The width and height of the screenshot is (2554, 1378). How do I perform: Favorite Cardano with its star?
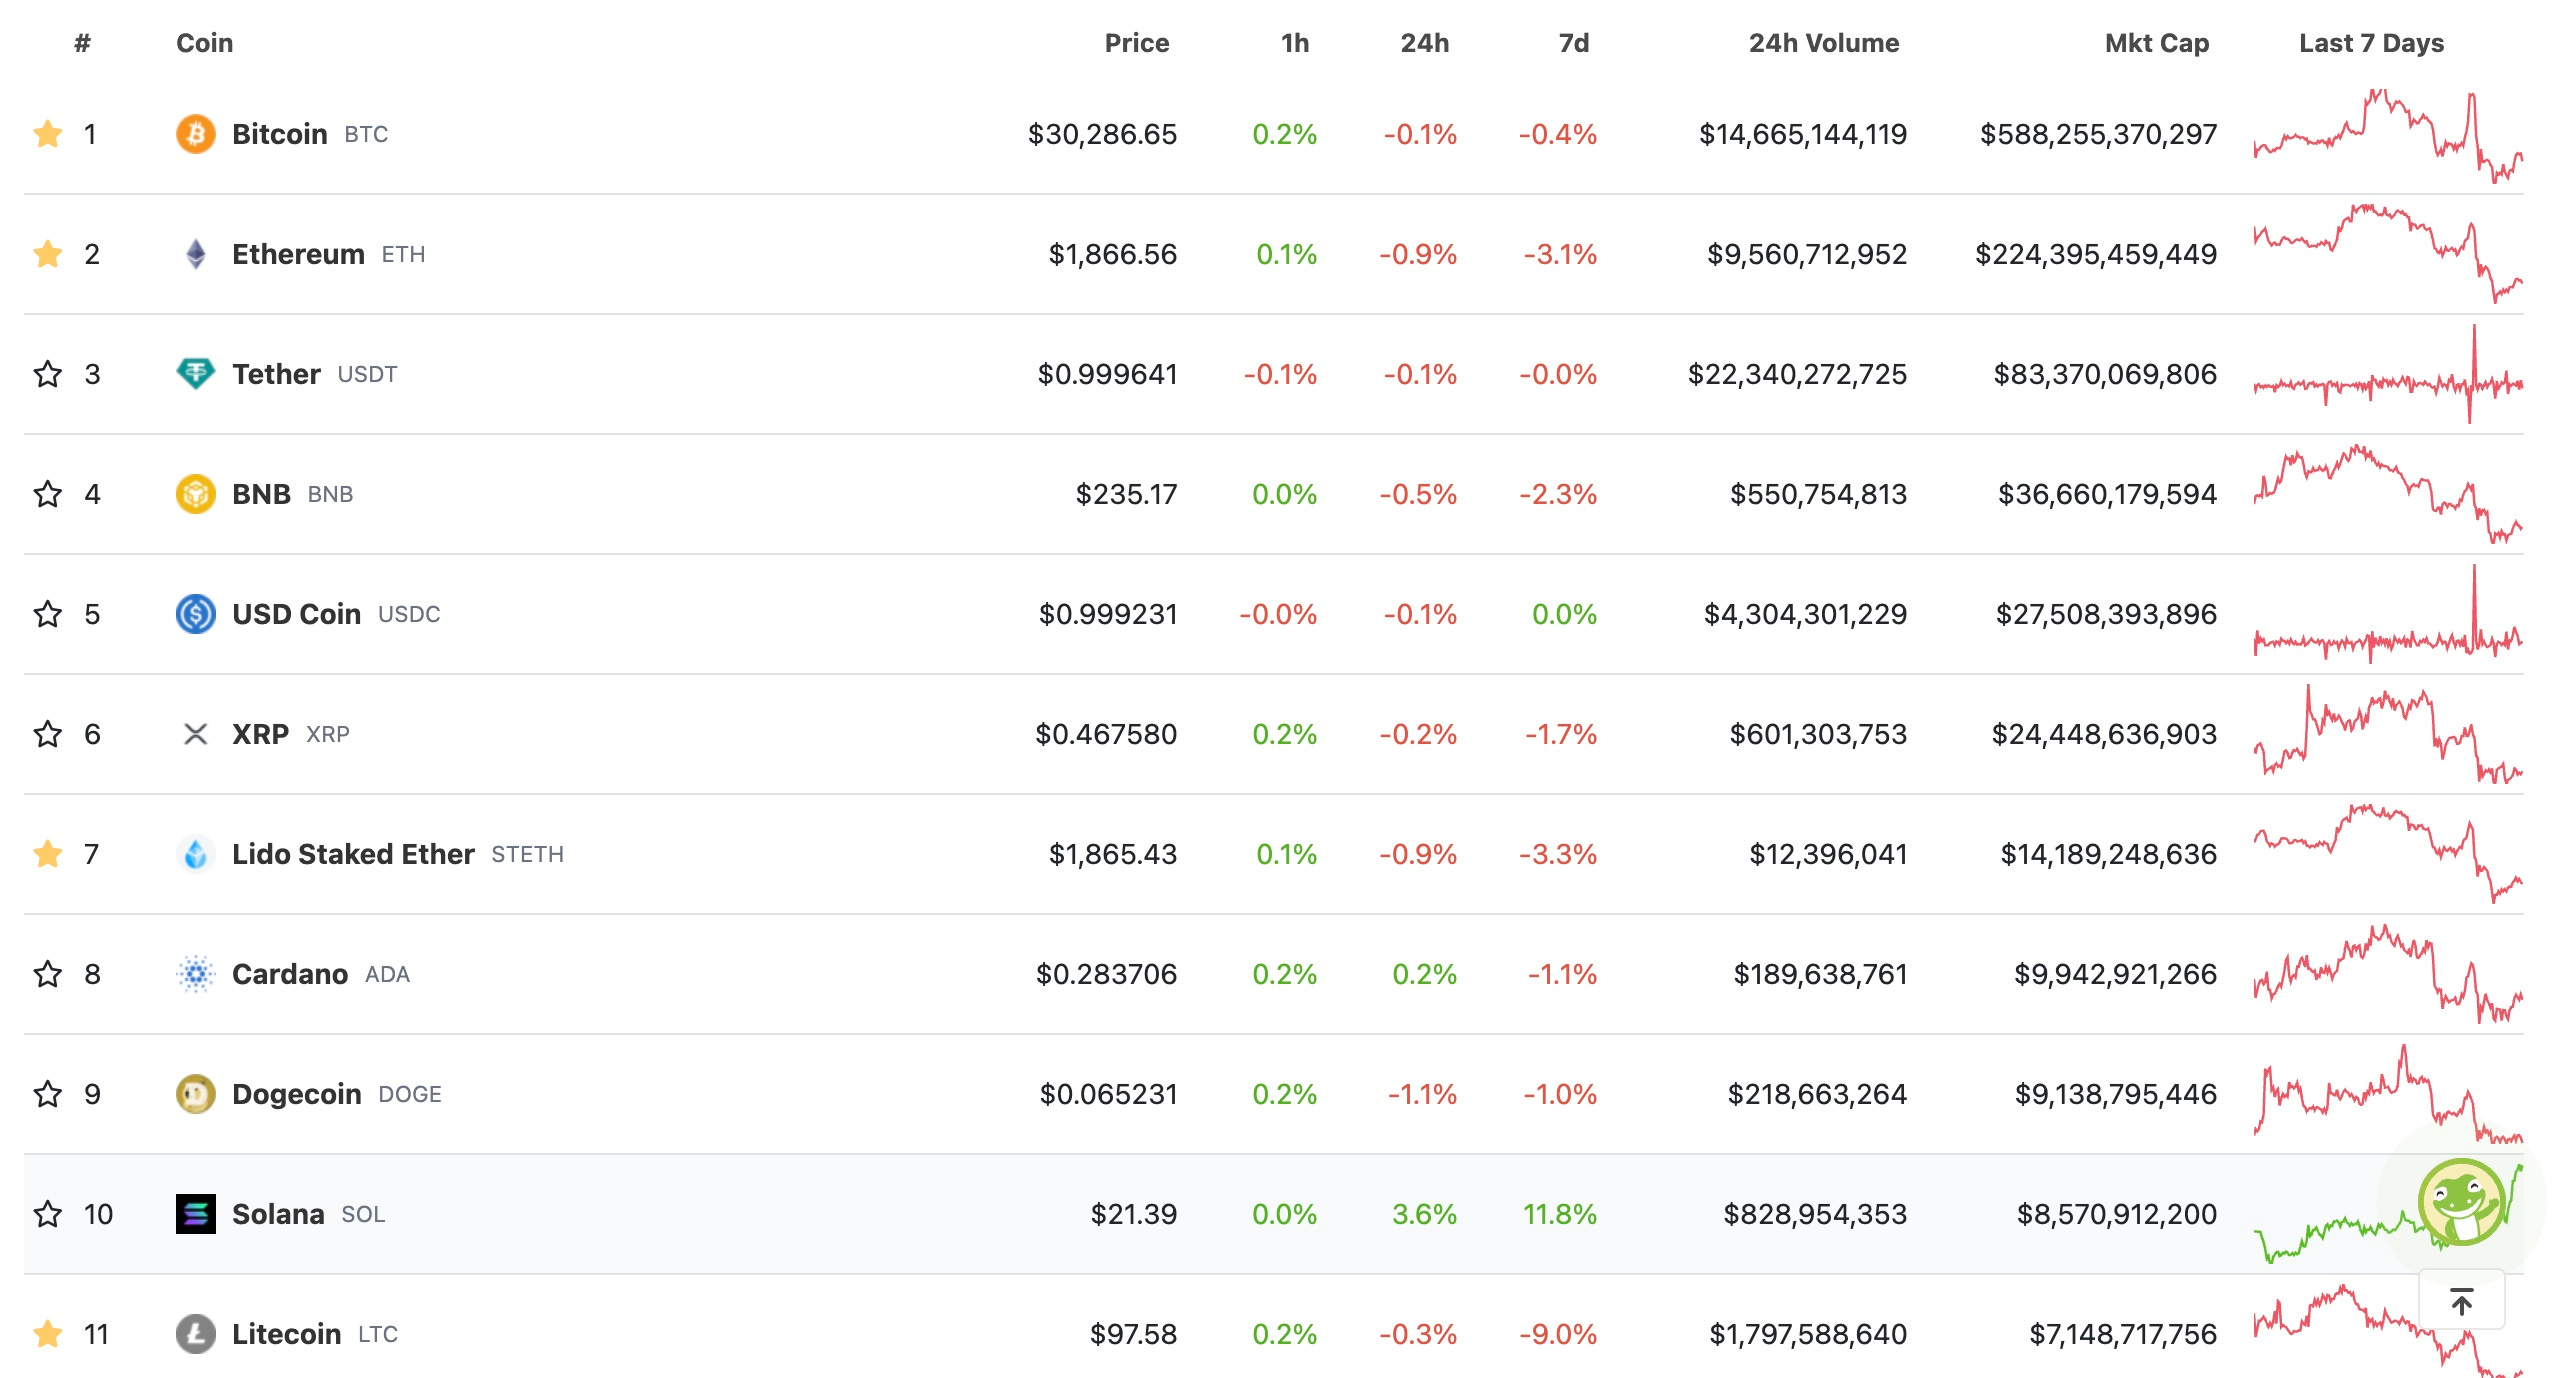tap(47, 974)
